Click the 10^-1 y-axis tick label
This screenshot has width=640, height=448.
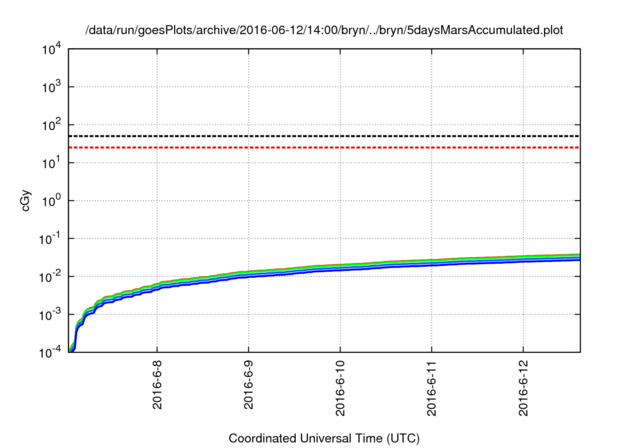click(50, 239)
